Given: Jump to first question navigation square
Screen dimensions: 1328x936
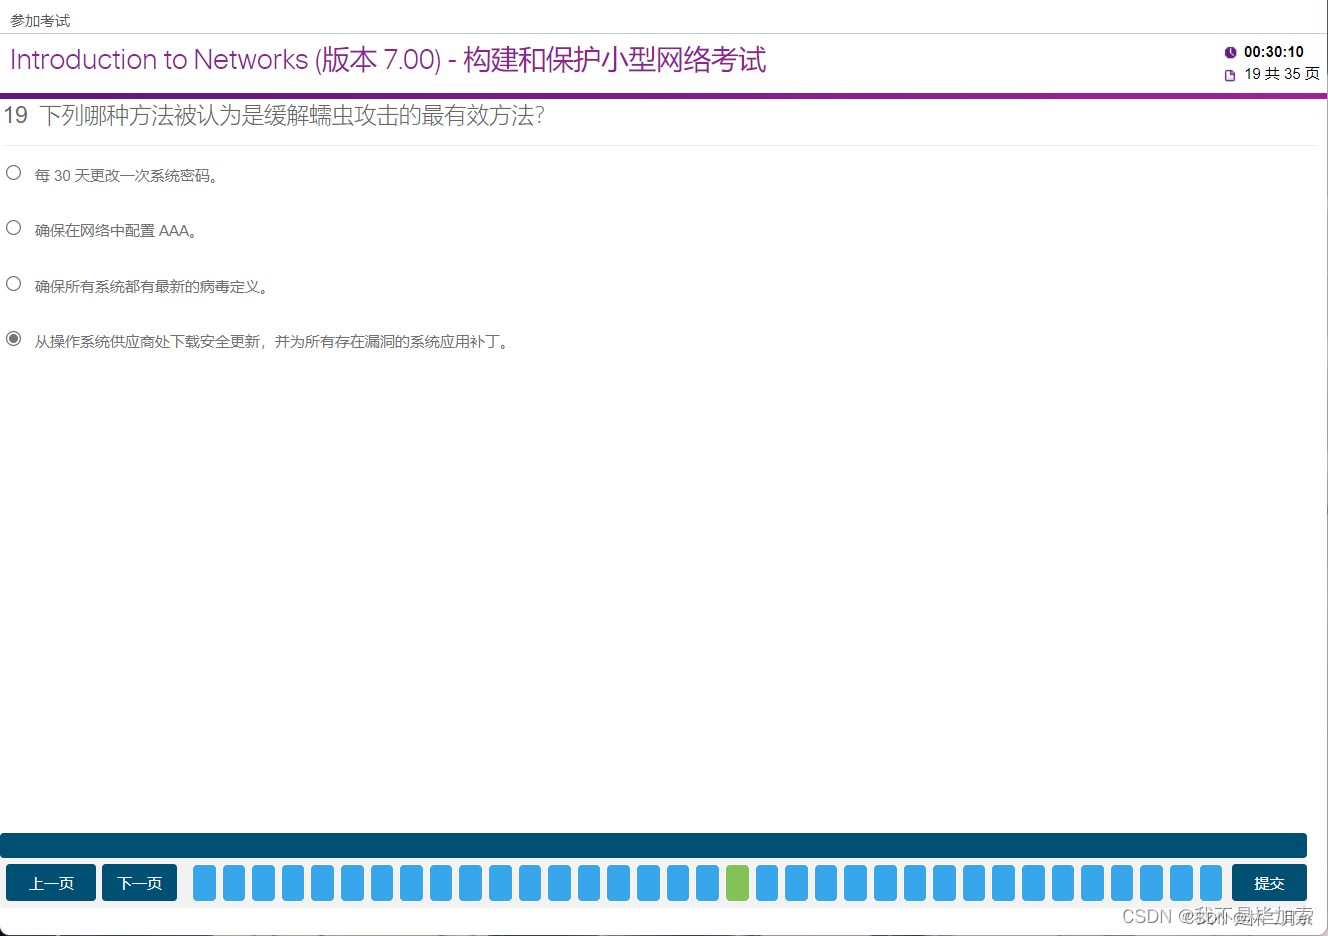Looking at the screenshot, I should click(x=204, y=883).
